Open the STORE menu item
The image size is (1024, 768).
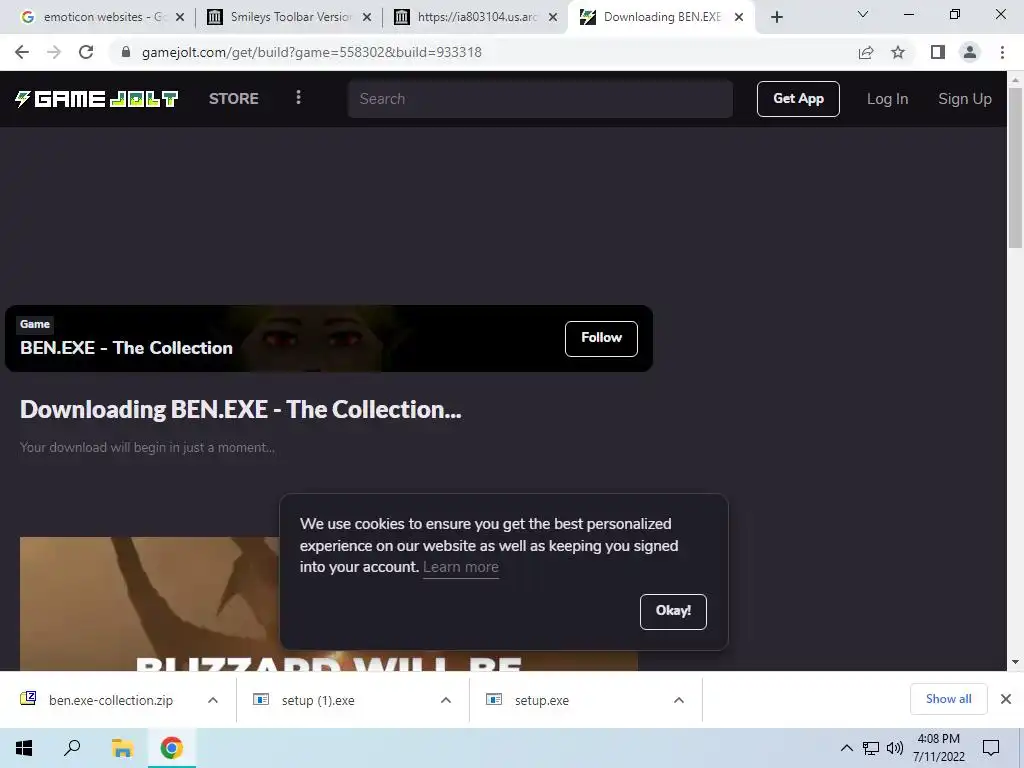[x=234, y=99]
